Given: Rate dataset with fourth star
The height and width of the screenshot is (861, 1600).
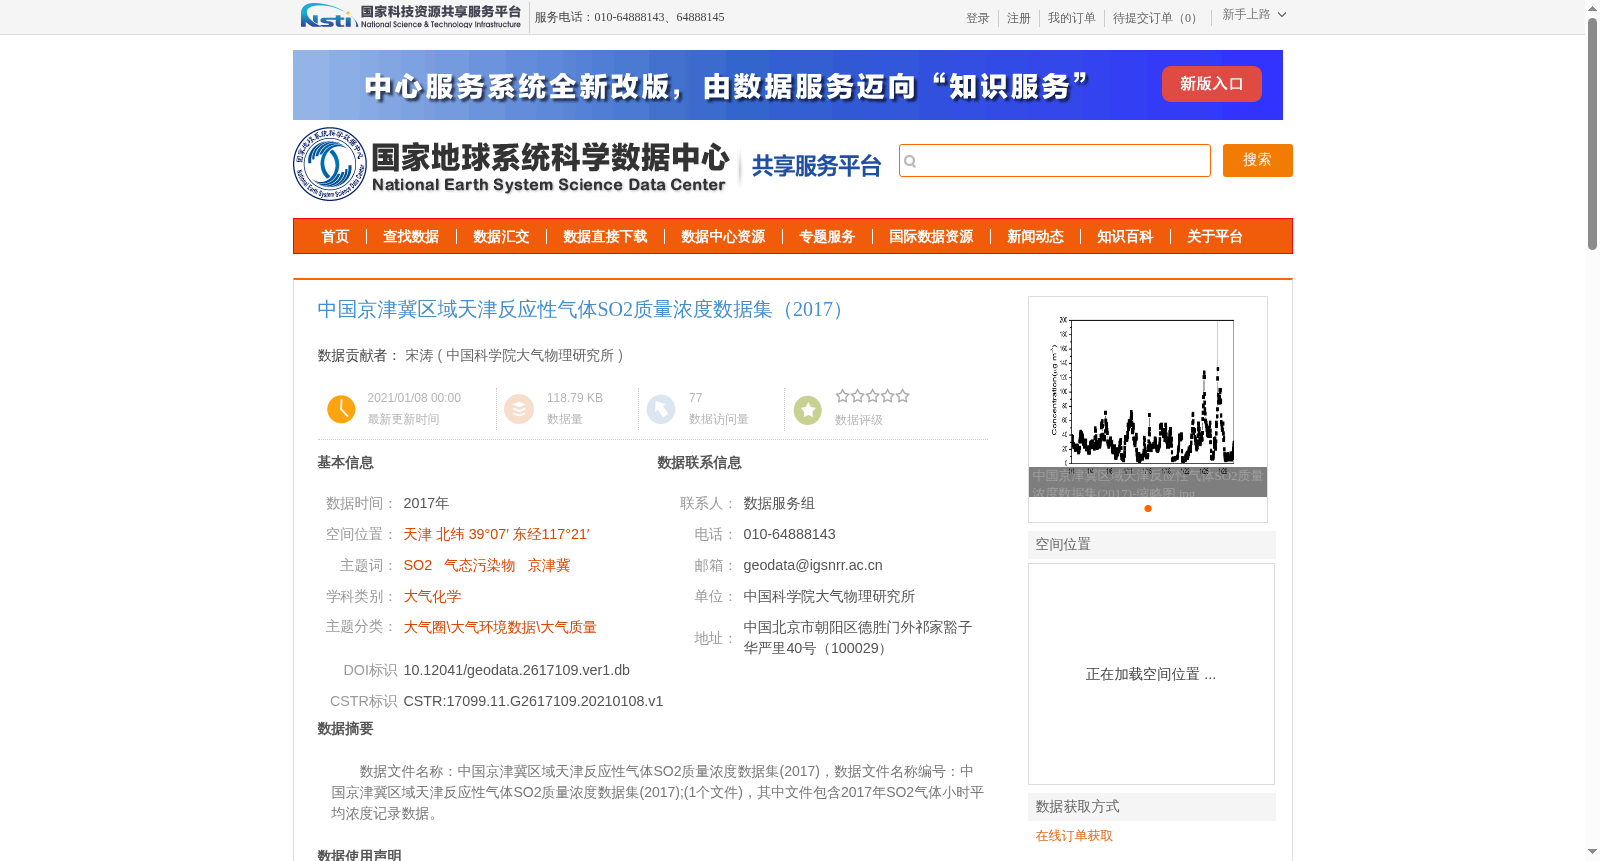Looking at the screenshot, I should (887, 396).
